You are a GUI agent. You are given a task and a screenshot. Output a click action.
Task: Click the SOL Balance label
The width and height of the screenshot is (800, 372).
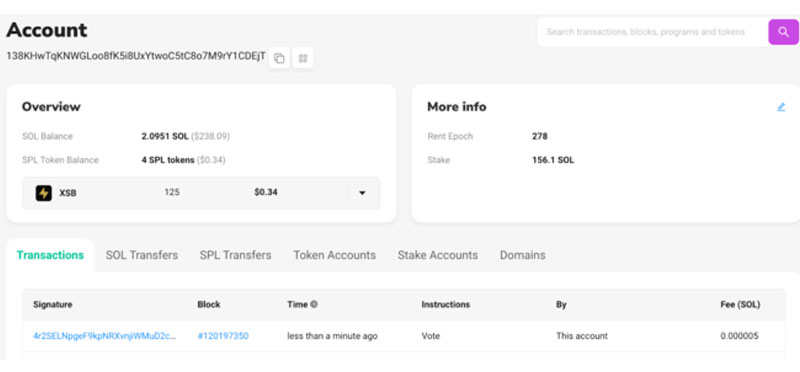[x=47, y=136]
